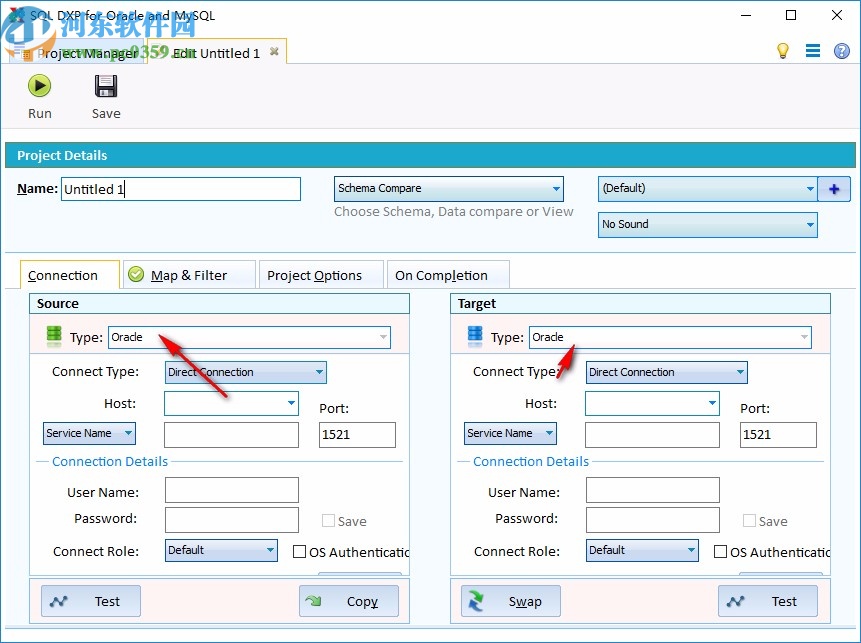The width and height of the screenshot is (861, 643).
Task: Add a new profile with the plus icon
Action: 834,188
